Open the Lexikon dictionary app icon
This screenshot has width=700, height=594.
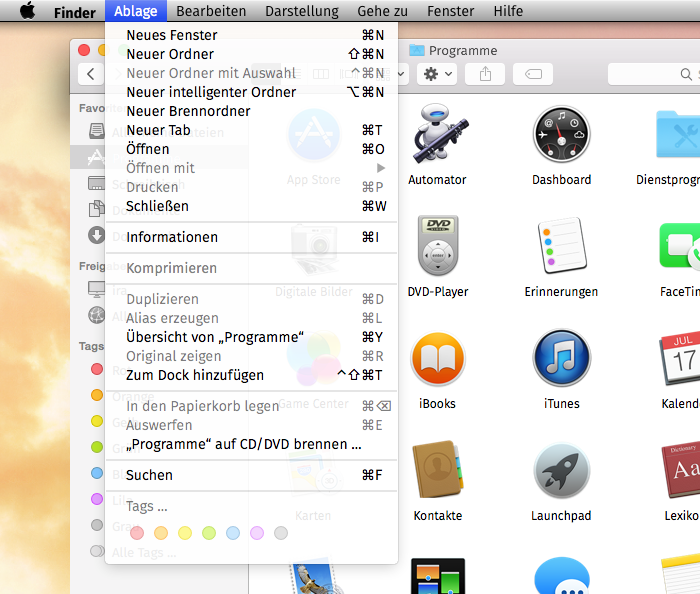coord(681,470)
